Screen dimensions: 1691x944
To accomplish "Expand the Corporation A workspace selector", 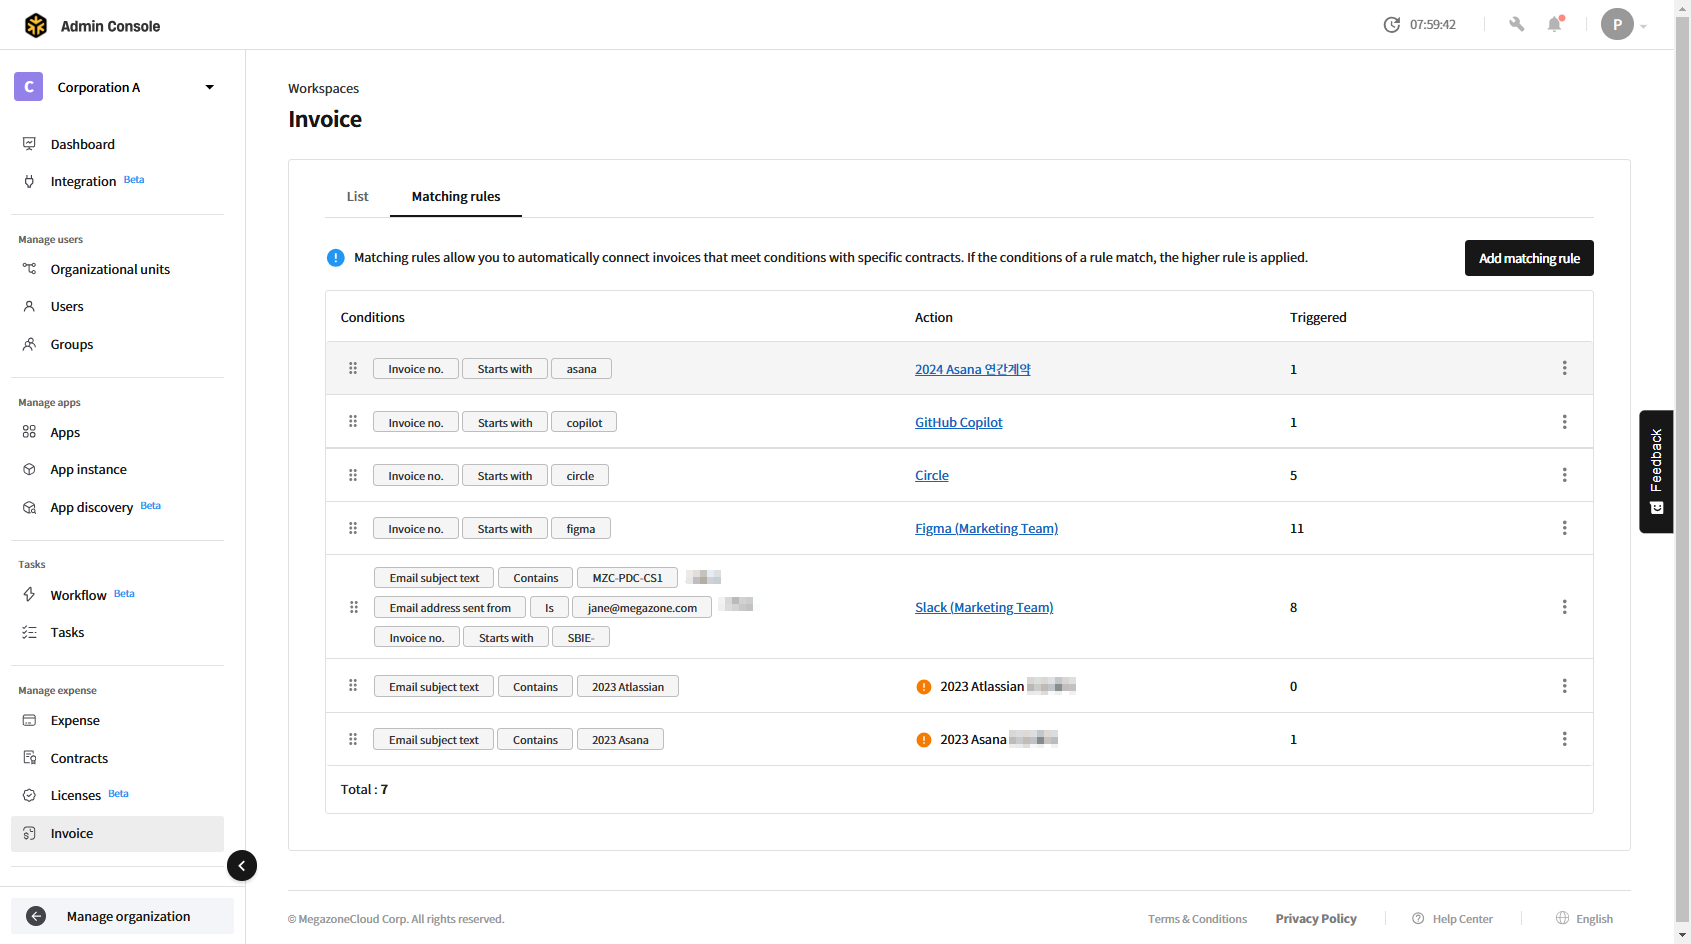I will point(116,87).
